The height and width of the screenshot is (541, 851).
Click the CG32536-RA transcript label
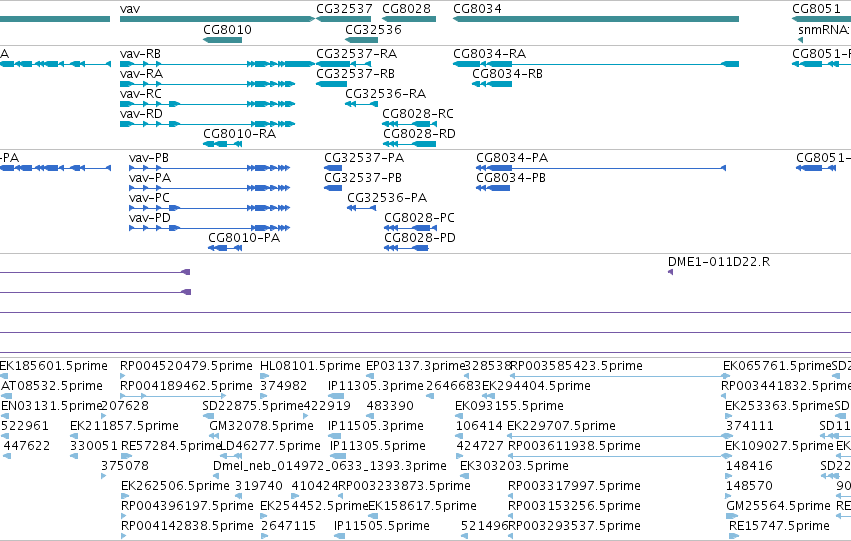(385, 94)
